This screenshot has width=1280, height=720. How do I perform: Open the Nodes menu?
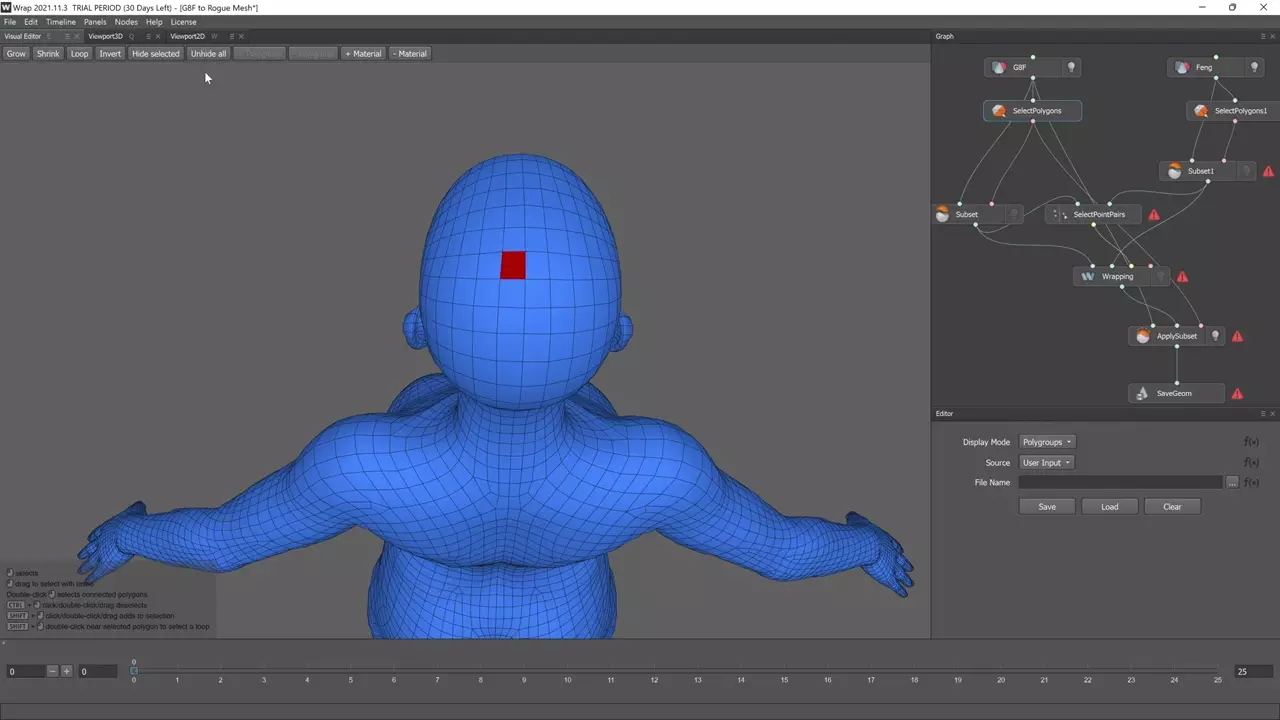[126, 22]
